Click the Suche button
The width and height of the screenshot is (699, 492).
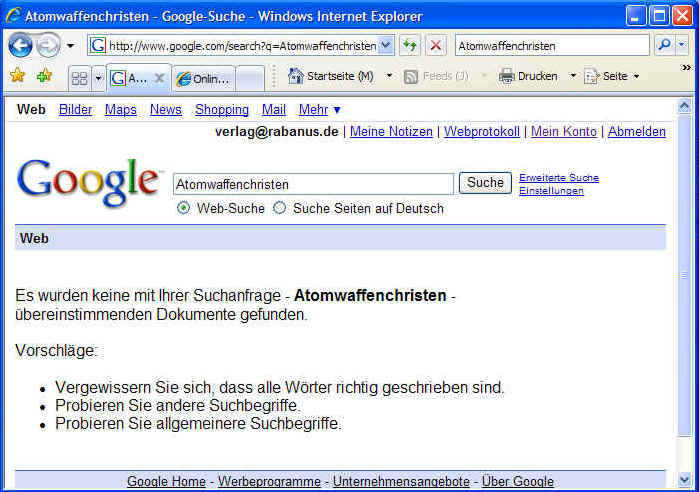pyautogui.click(x=485, y=183)
